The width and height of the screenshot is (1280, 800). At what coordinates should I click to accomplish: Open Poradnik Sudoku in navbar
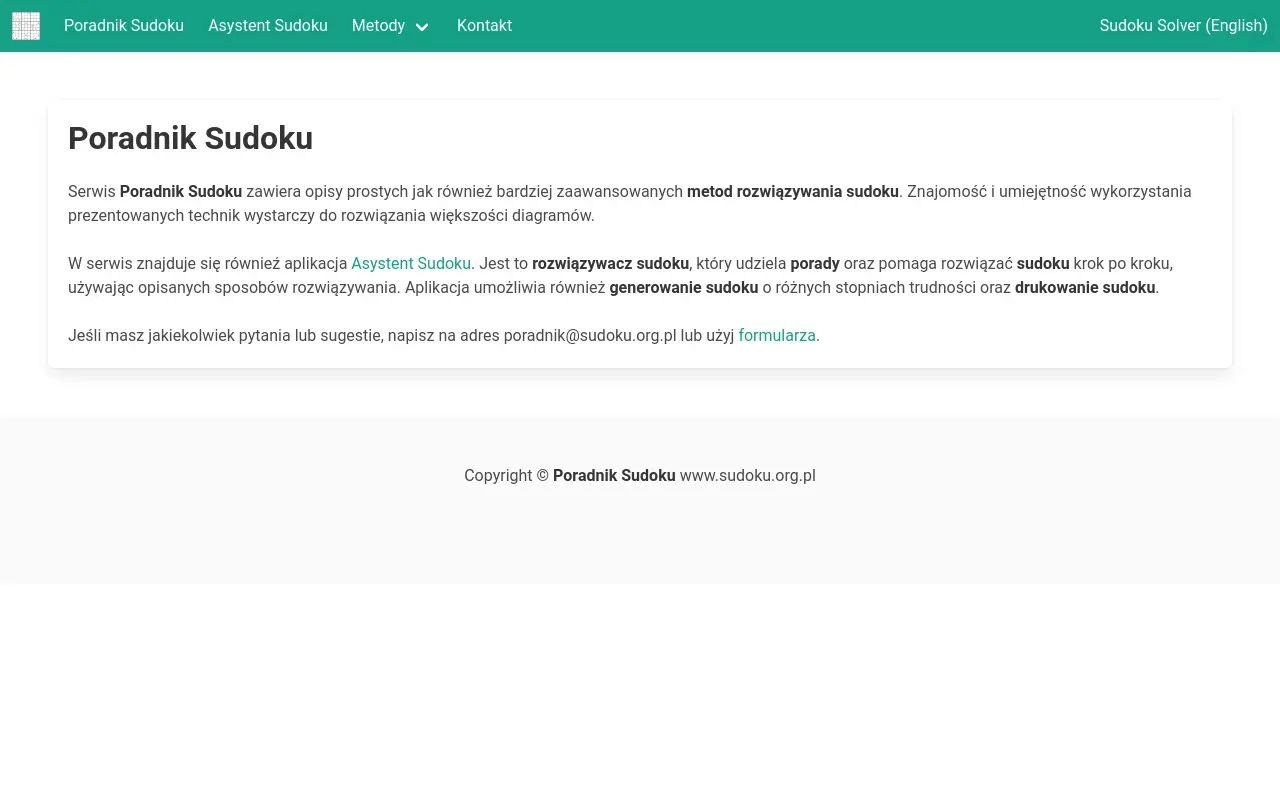pos(124,26)
